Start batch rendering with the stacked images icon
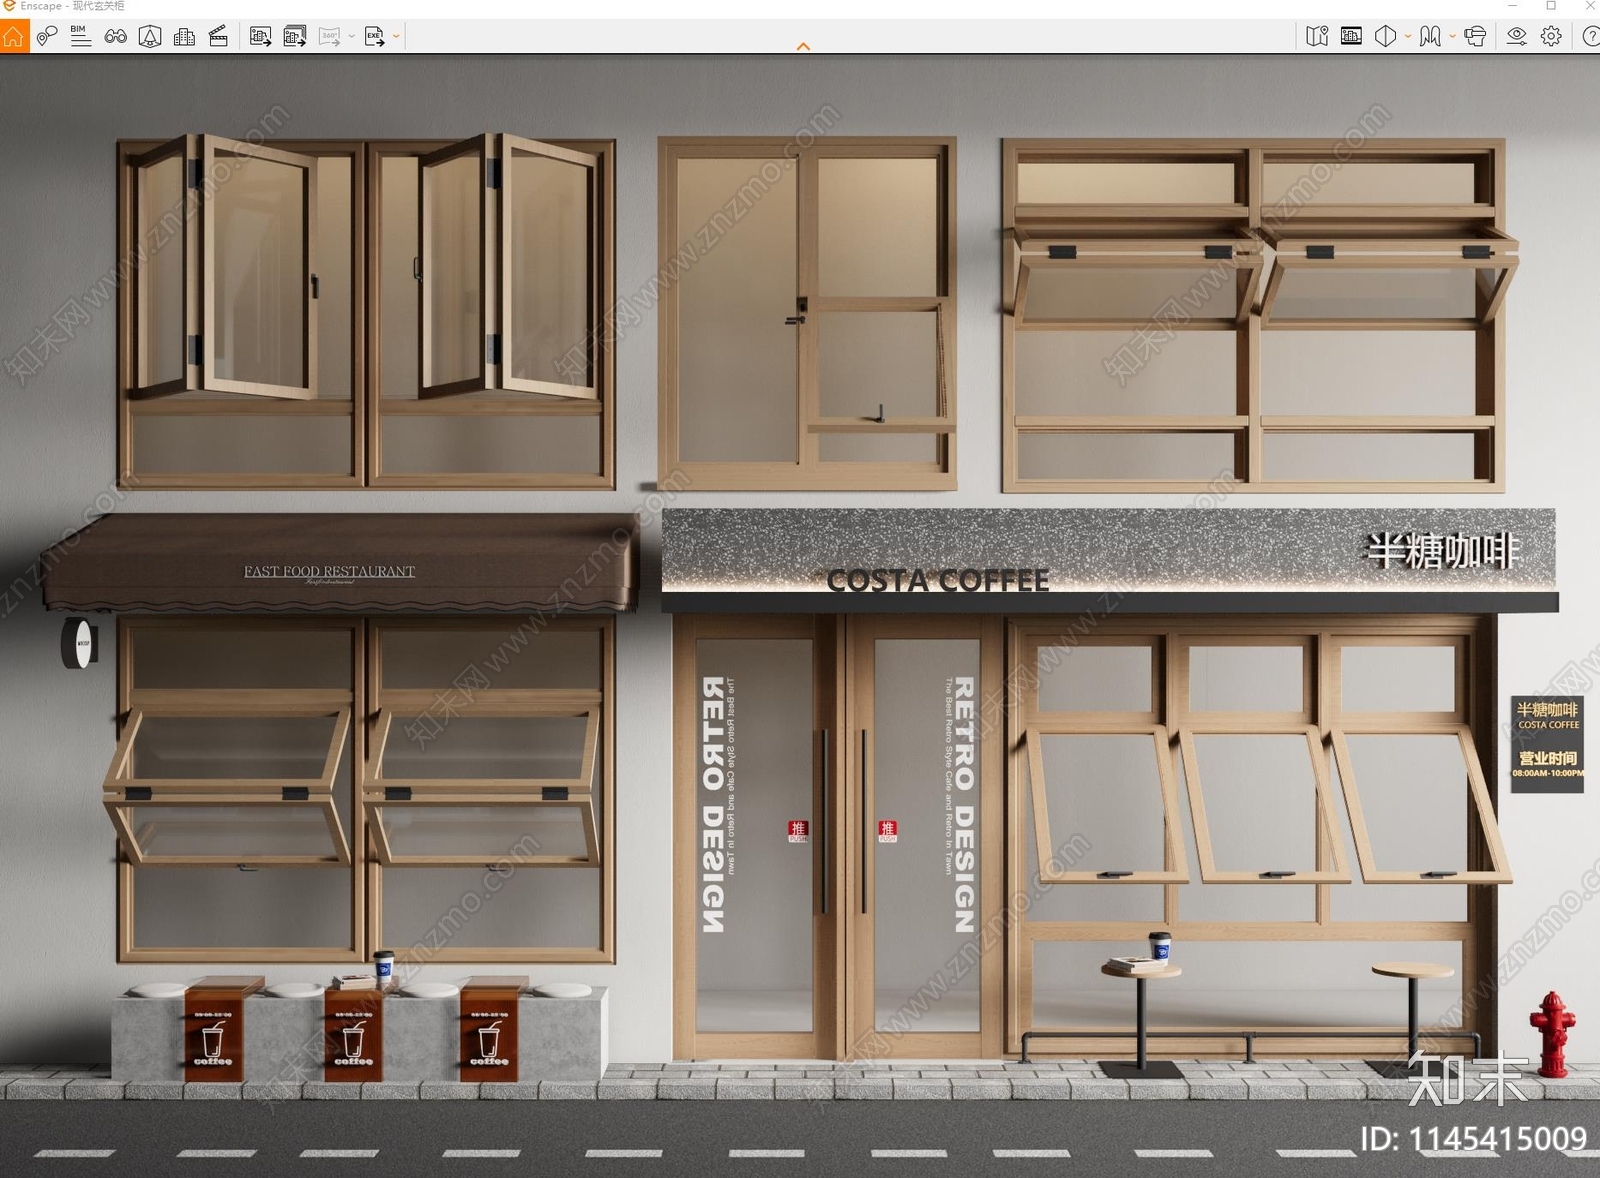1600x1178 pixels. [295, 37]
